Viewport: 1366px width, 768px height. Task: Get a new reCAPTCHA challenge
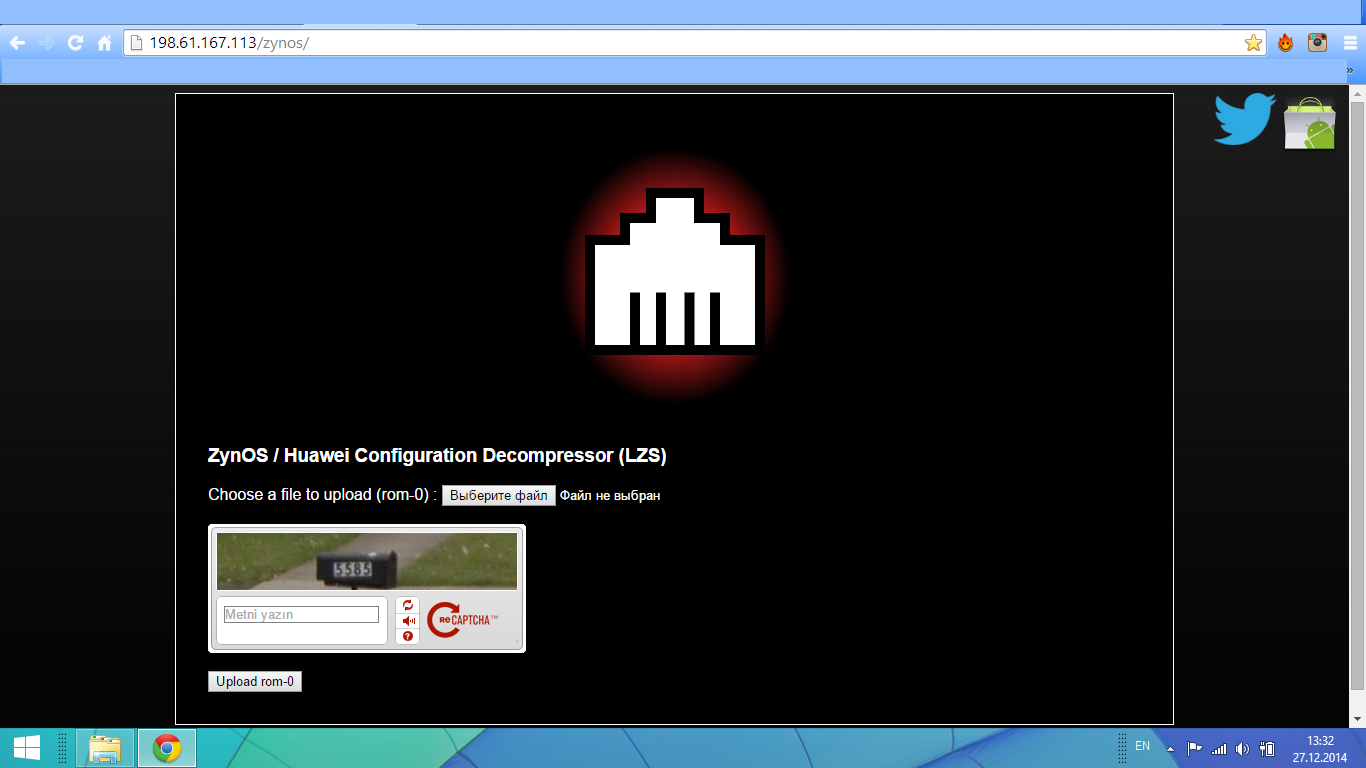tap(408, 605)
